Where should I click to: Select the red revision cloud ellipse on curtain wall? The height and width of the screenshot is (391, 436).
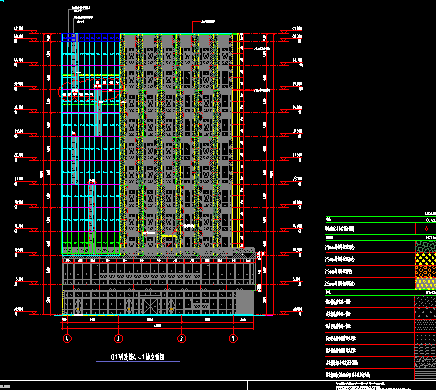91,89
